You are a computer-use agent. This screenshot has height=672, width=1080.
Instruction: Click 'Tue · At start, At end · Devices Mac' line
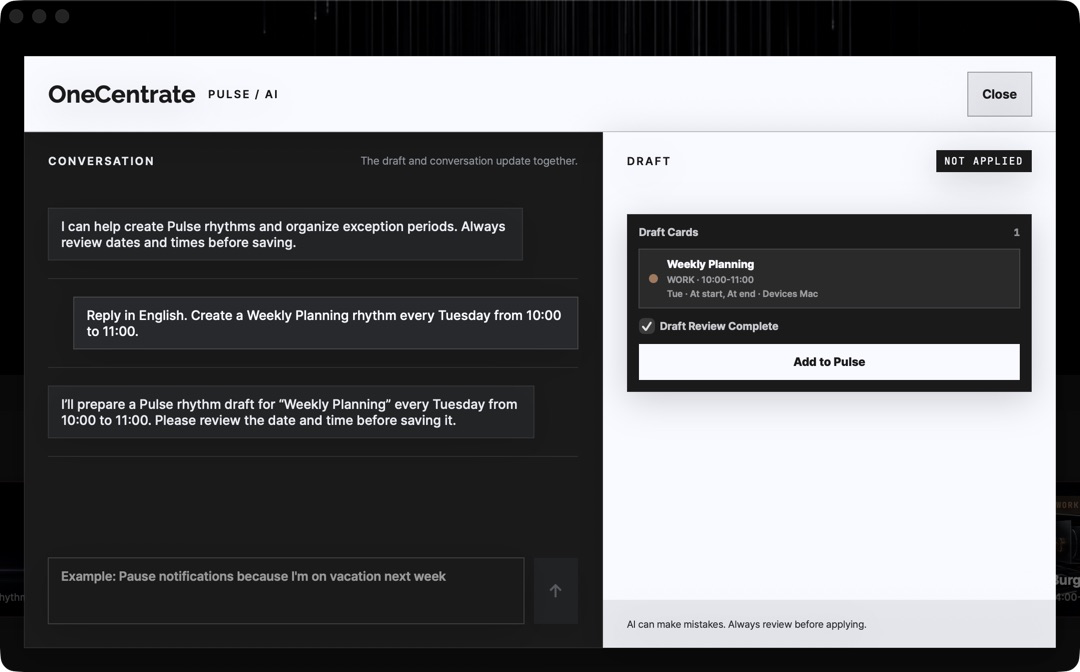(x=742, y=294)
